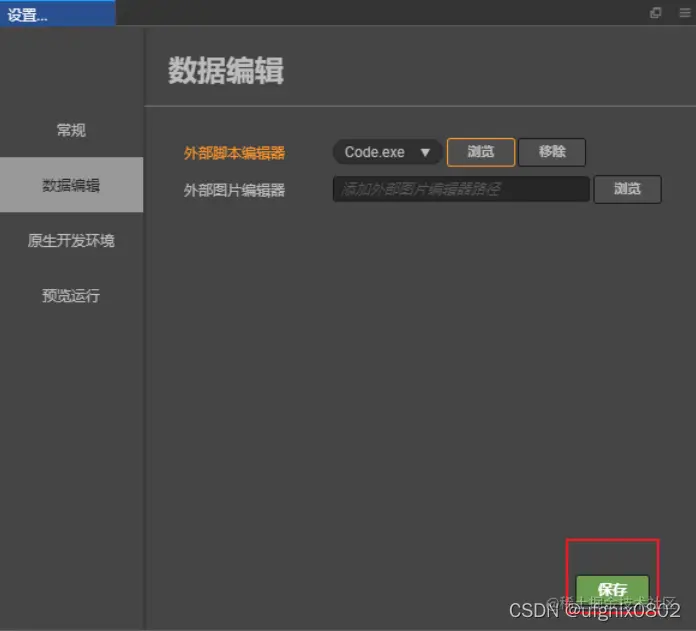
Task: Click the pop-out window icon
Action: 655,13
